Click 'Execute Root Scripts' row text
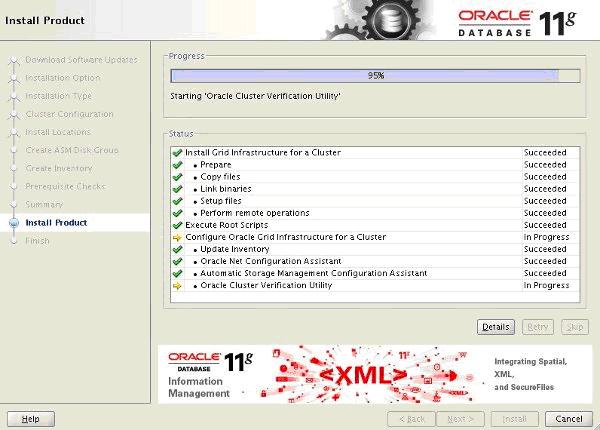Image resolution: width=600 pixels, height=430 pixels. pos(227,225)
